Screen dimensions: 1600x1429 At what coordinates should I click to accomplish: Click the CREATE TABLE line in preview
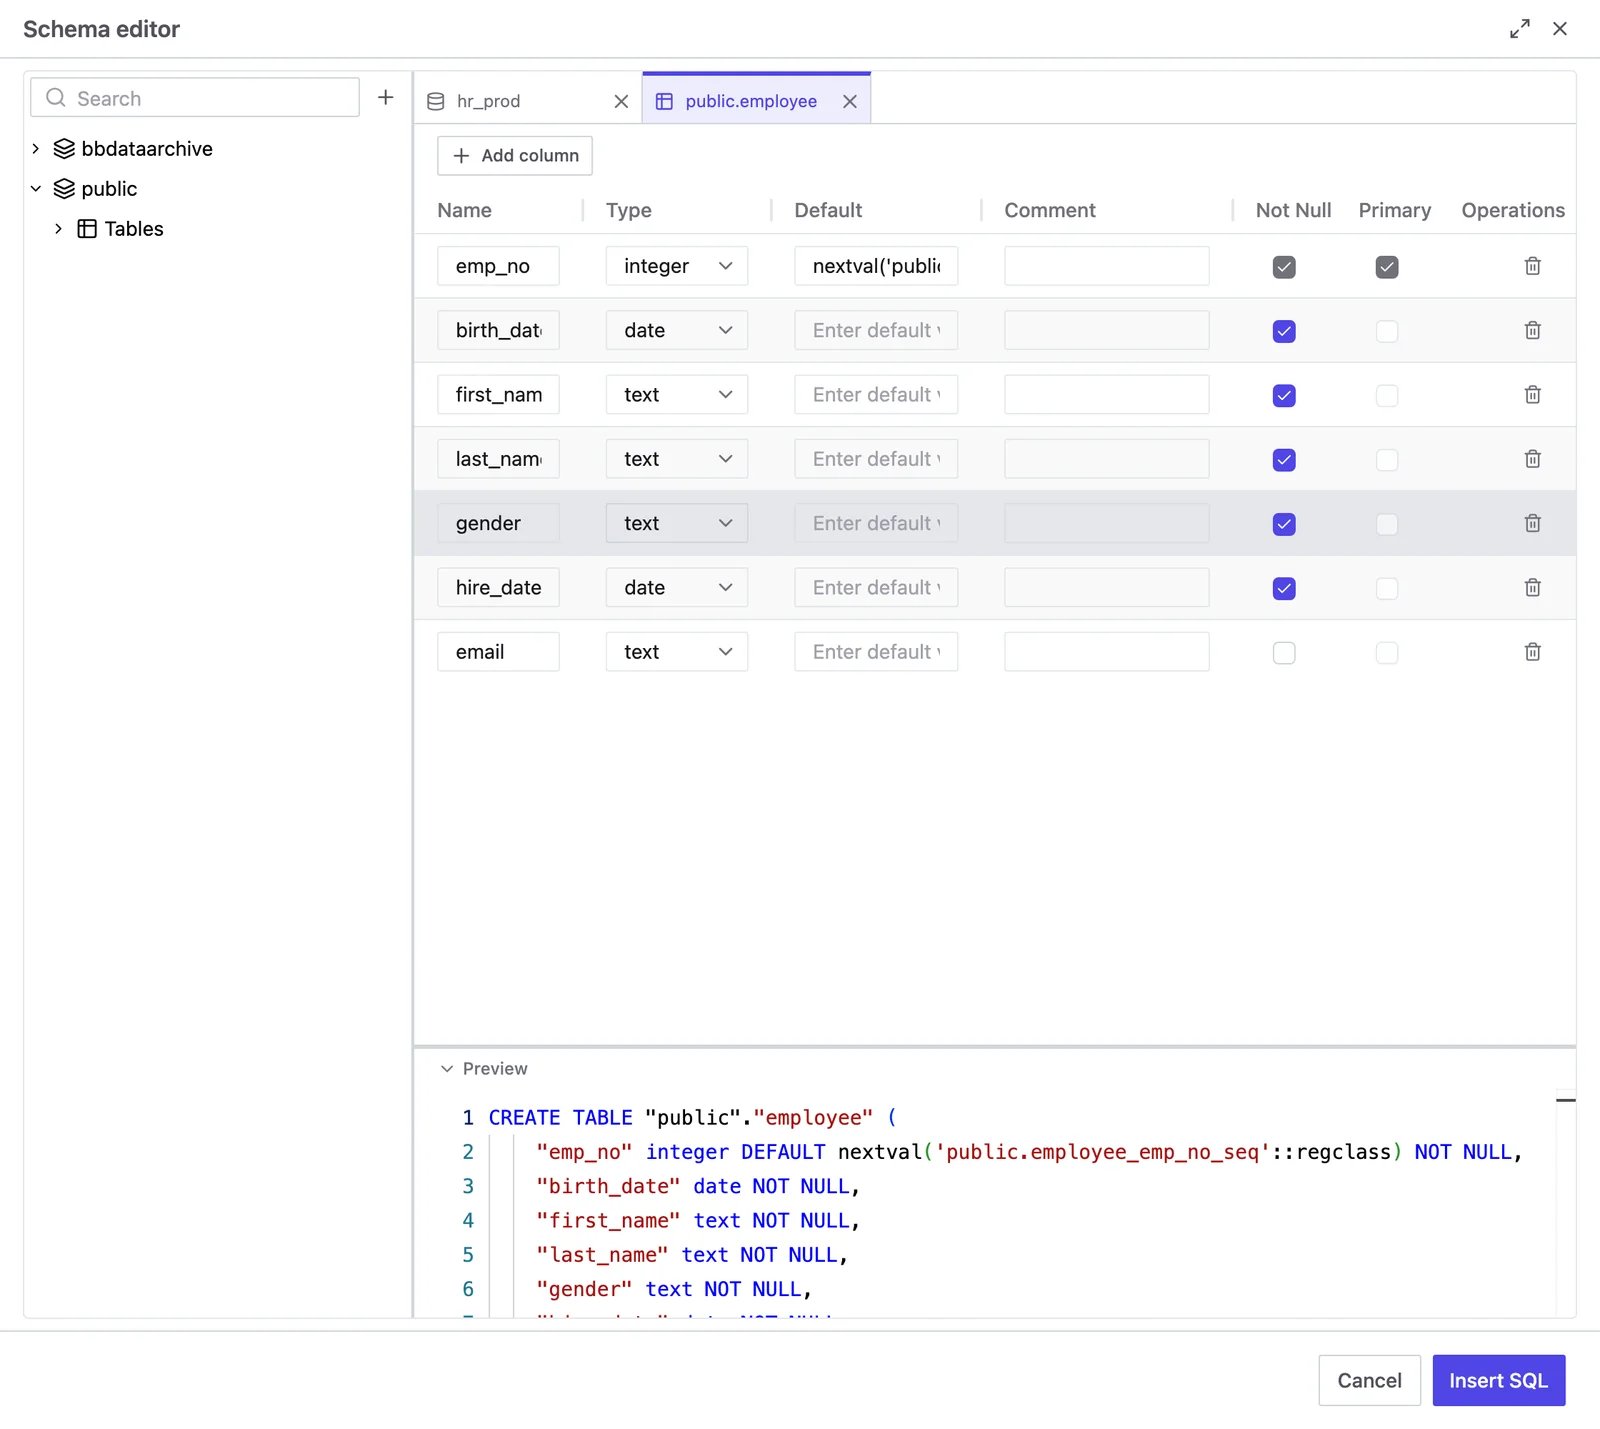[692, 1118]
